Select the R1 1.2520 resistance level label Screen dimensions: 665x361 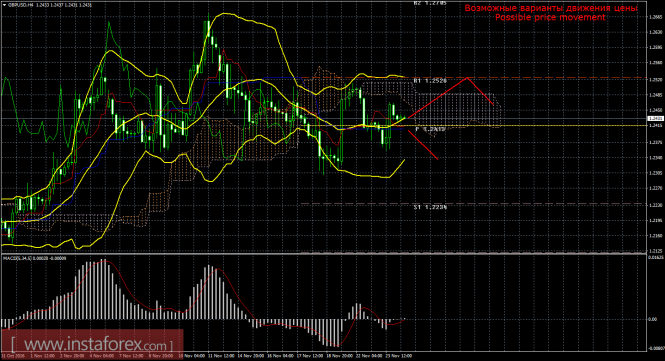coord(430,80)
